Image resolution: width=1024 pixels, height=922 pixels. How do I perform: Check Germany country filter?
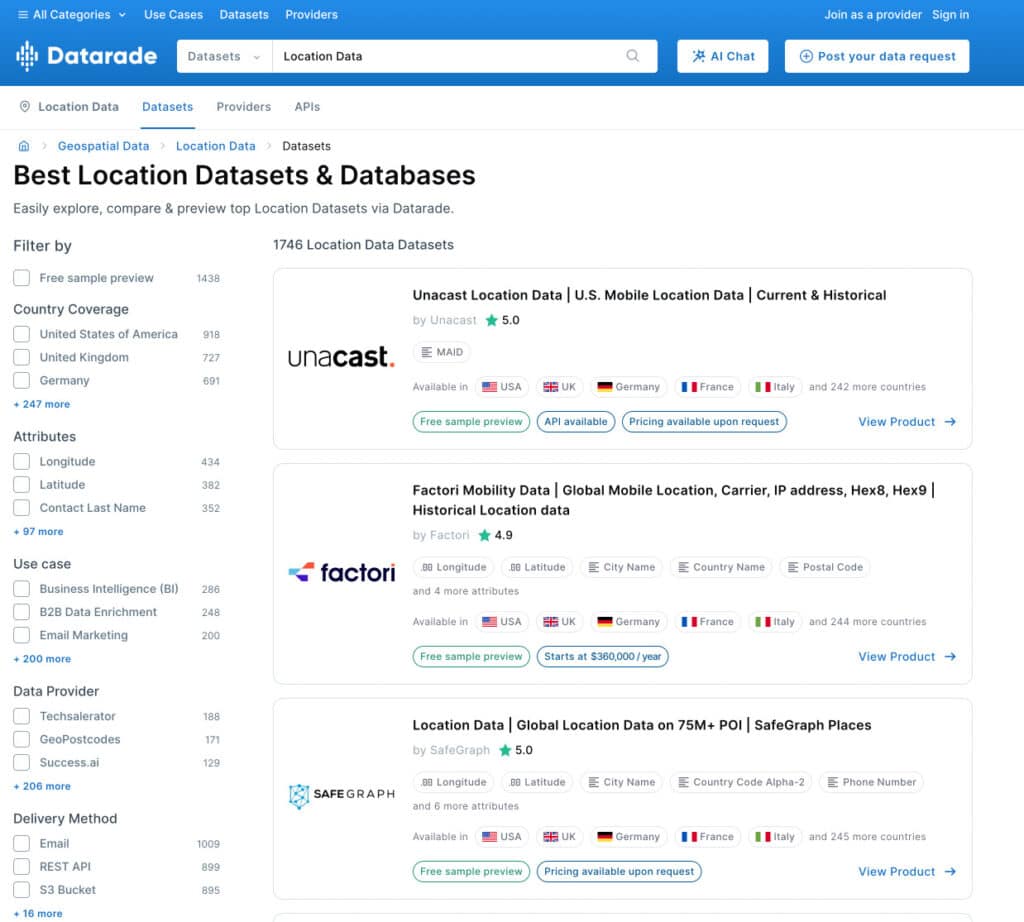tap(22, 381)
